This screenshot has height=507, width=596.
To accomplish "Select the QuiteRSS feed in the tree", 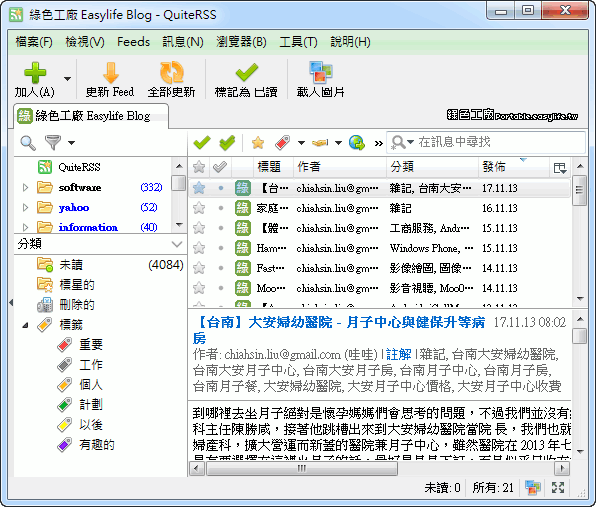I will point(79,167).
